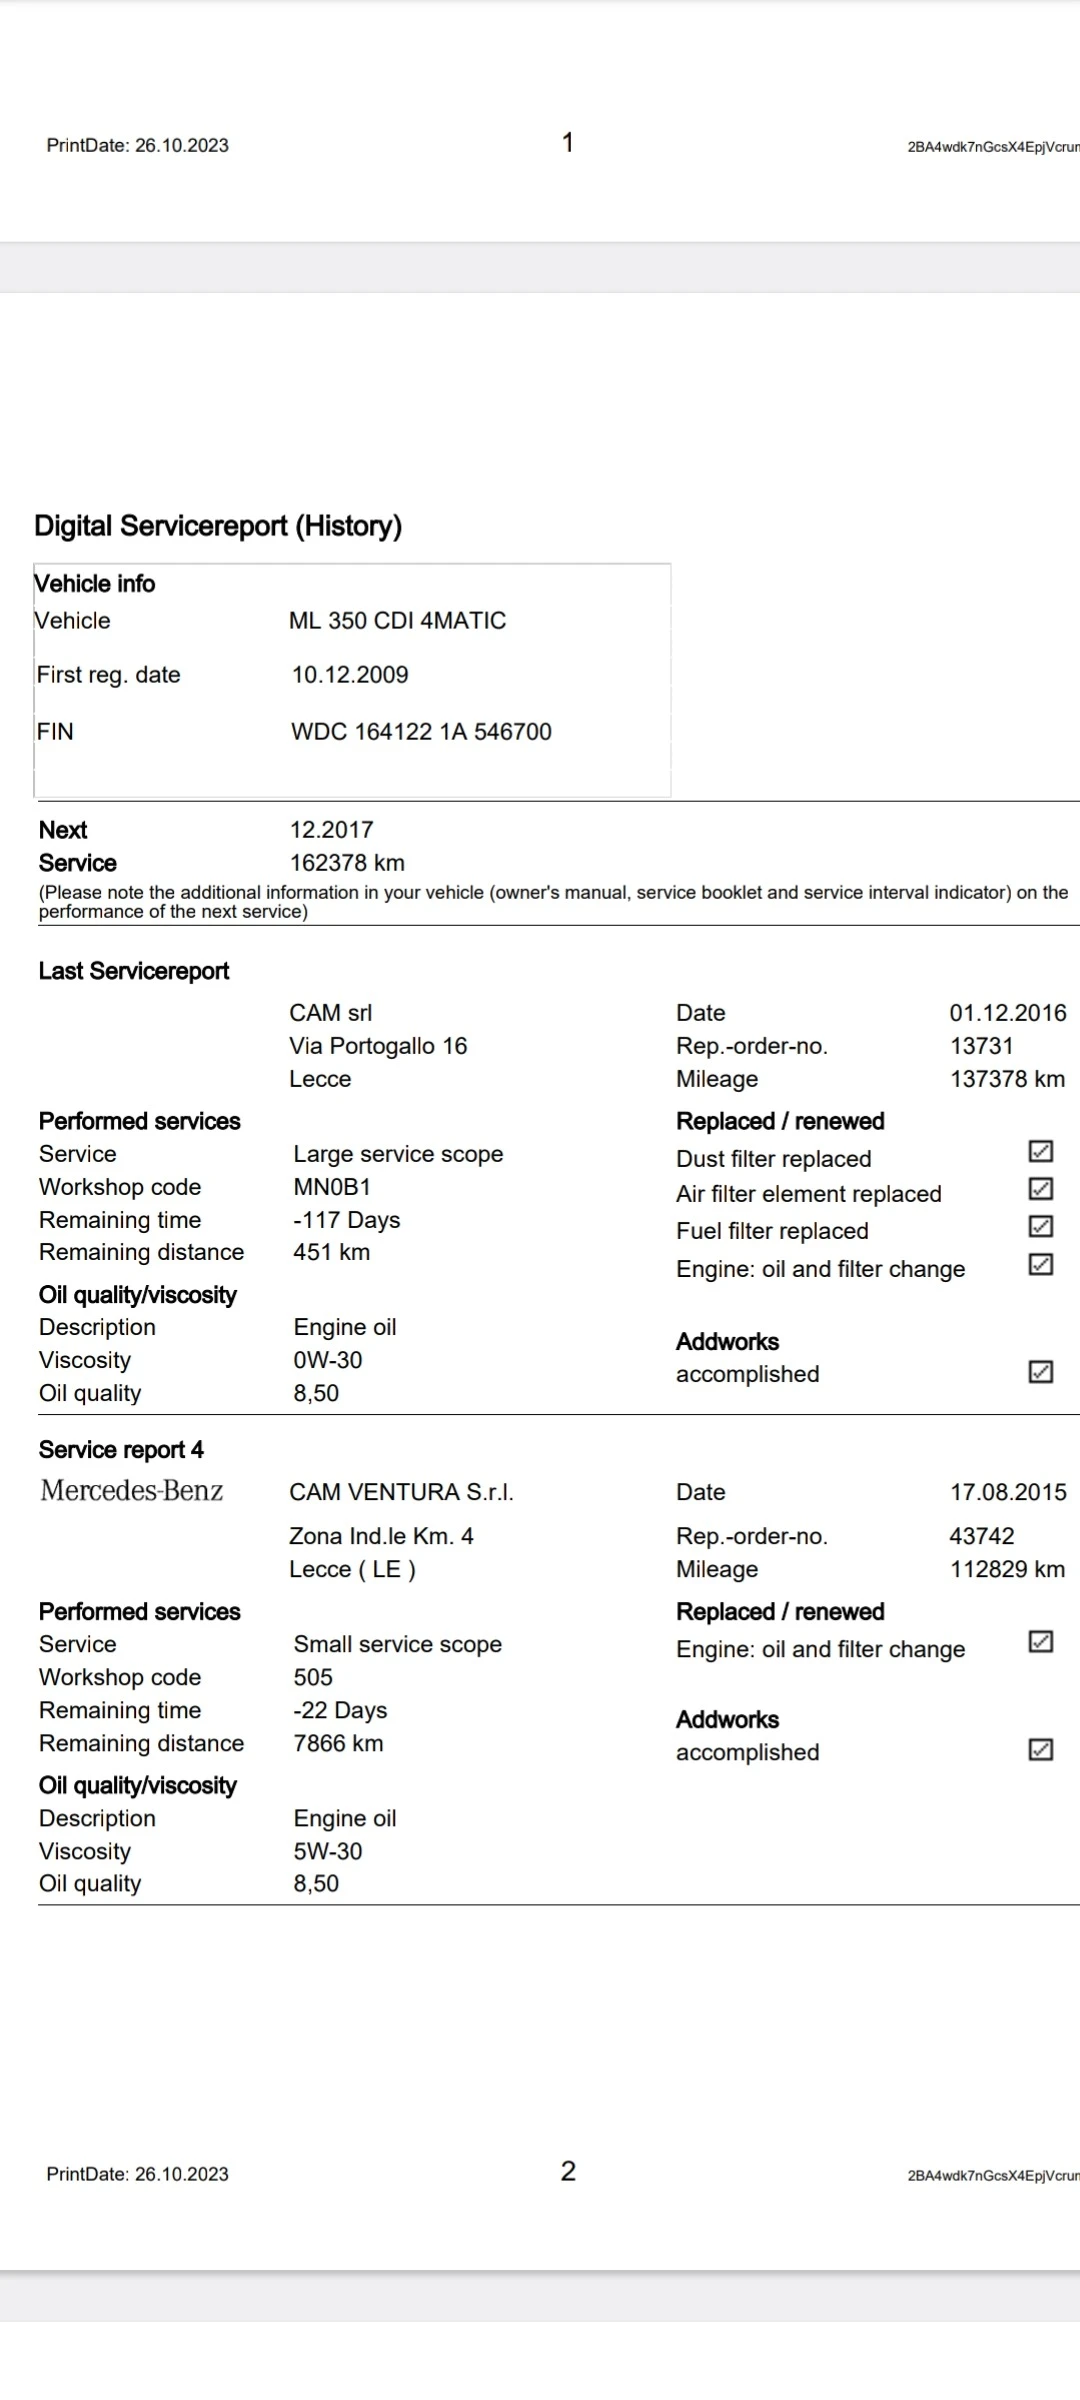The height and width of the screenshot is (2400, 1080).
Task: Click the CAM VENTURA S.r.l. workshop name
Action: point(401,1492)
